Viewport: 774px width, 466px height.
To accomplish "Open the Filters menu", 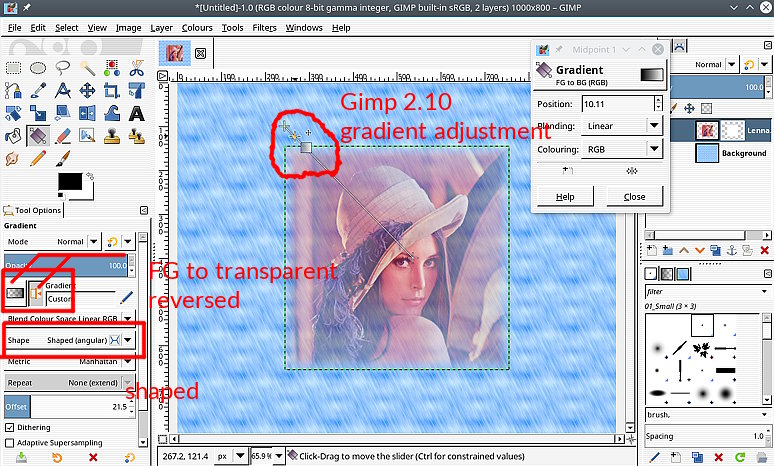I will click(264, 28).
